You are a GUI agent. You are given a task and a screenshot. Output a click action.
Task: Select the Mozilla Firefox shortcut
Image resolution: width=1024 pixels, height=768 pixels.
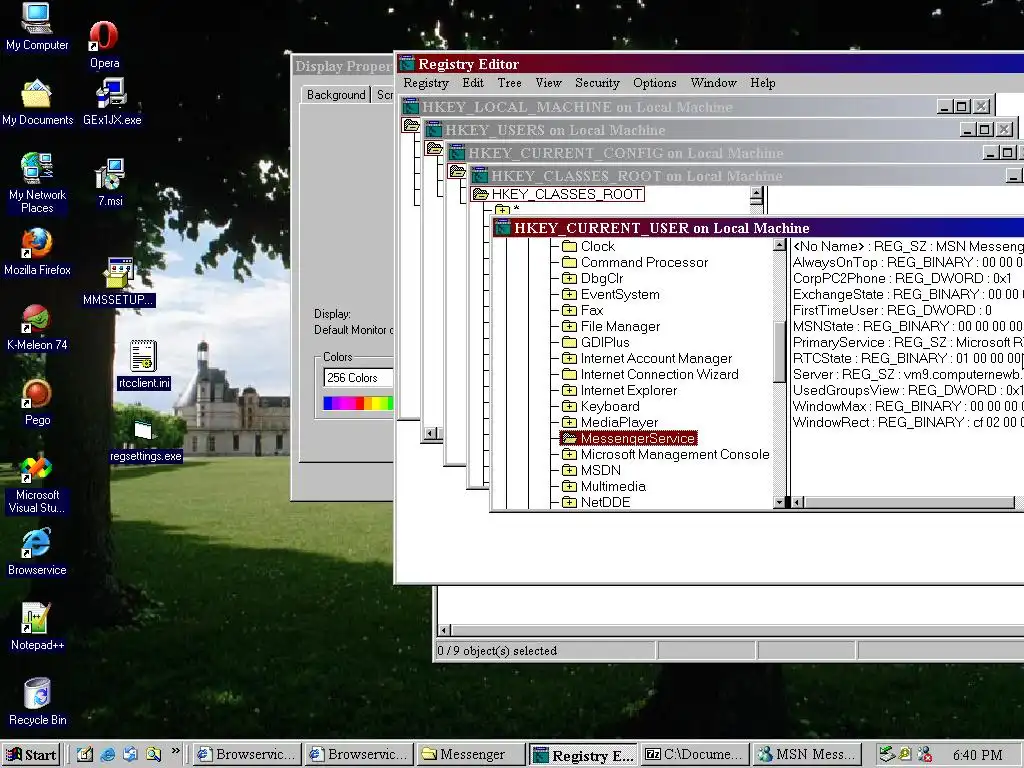37,252
